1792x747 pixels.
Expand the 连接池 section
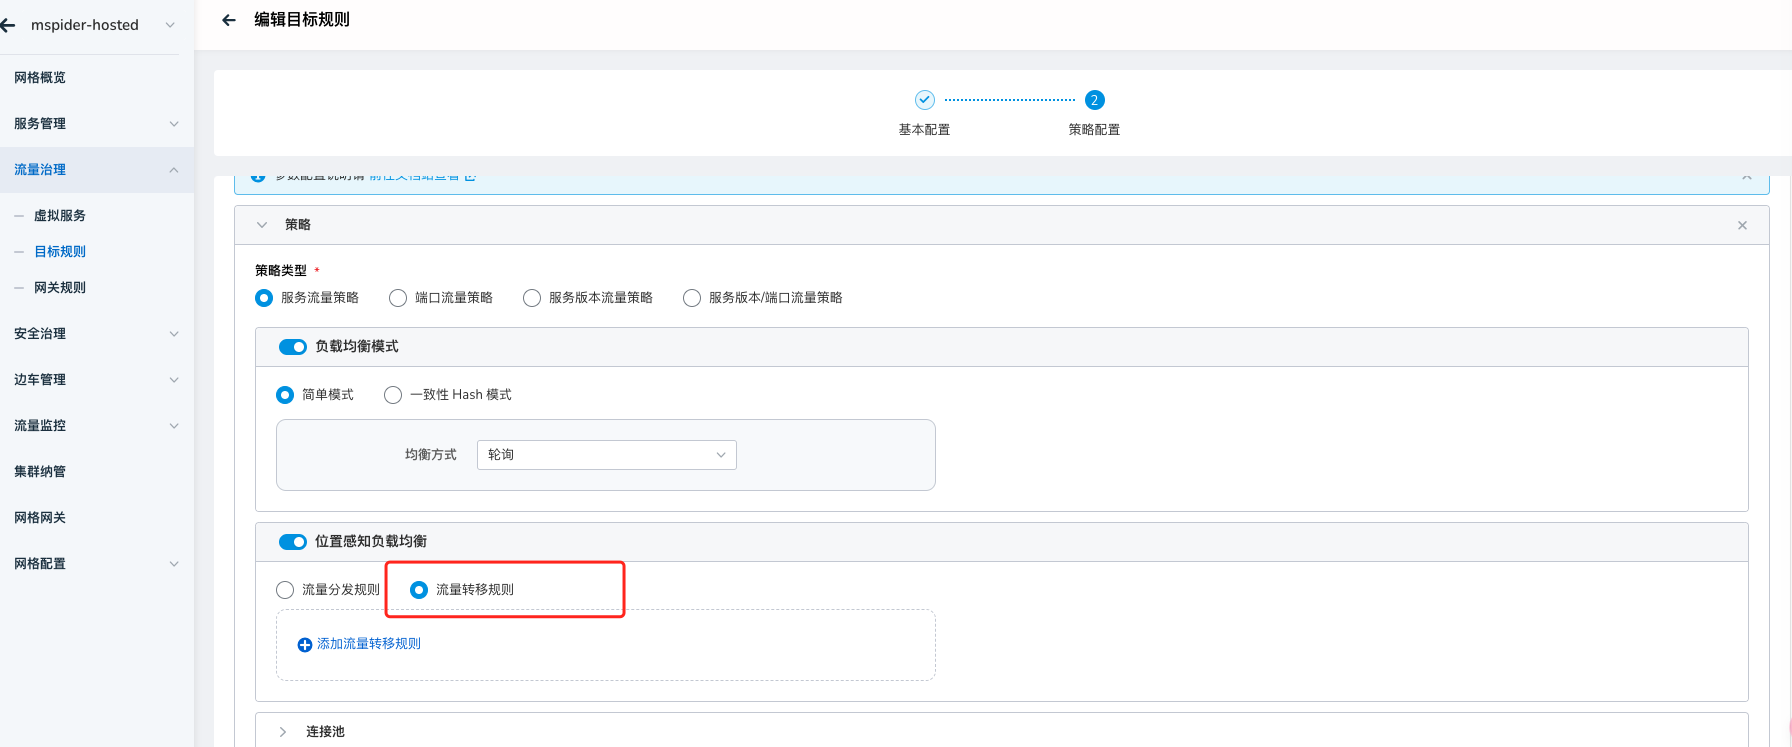(283, 732)
